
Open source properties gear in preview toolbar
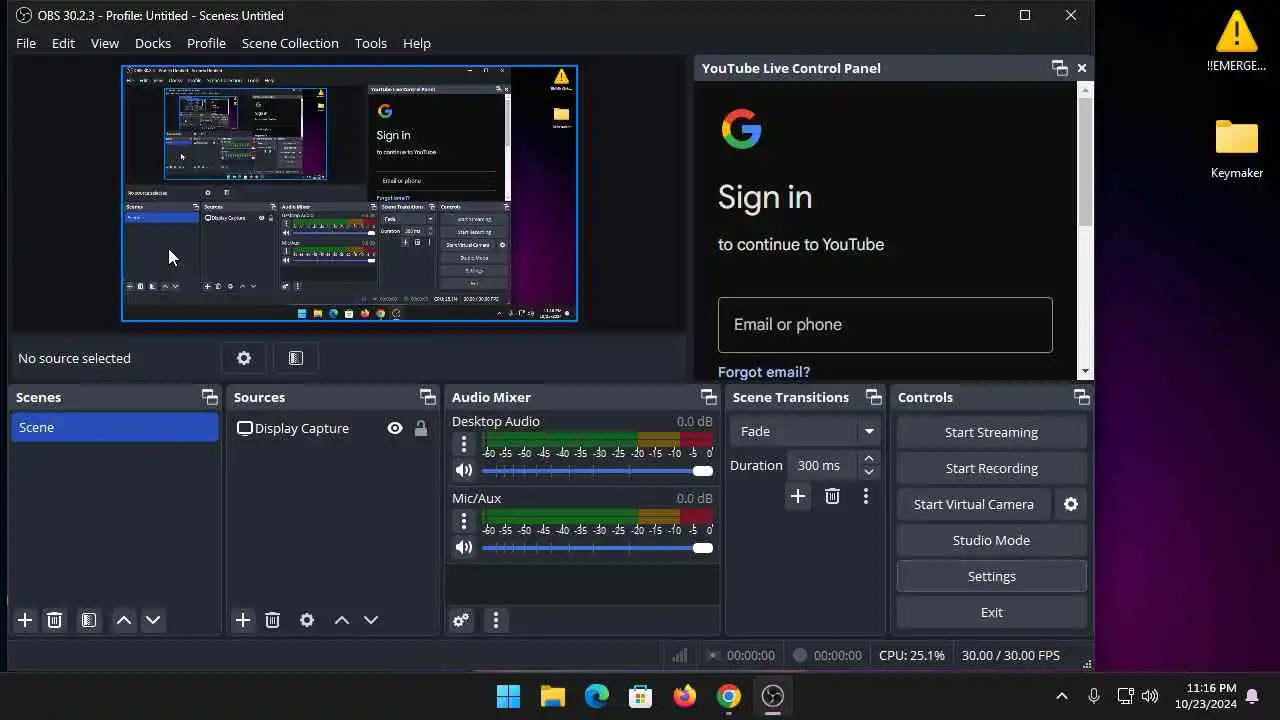[244, 358]
